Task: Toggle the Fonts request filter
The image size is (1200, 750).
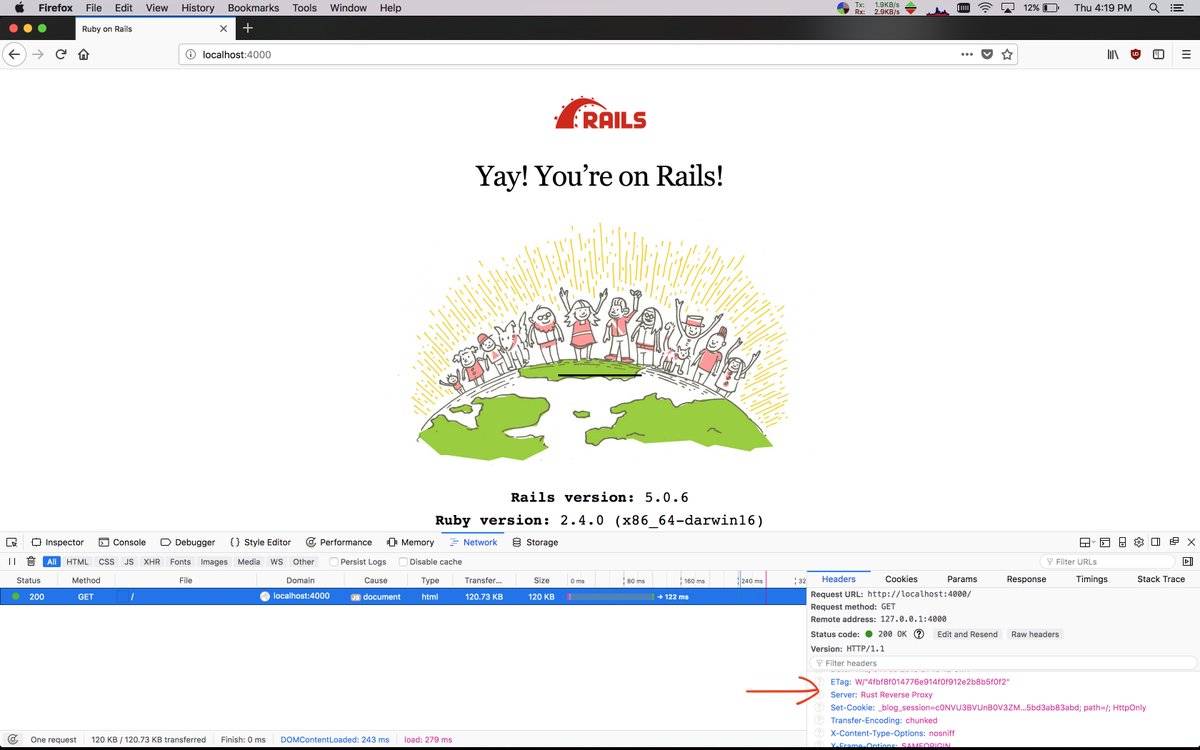Action: pyautogui.click(x=180, y=562)
